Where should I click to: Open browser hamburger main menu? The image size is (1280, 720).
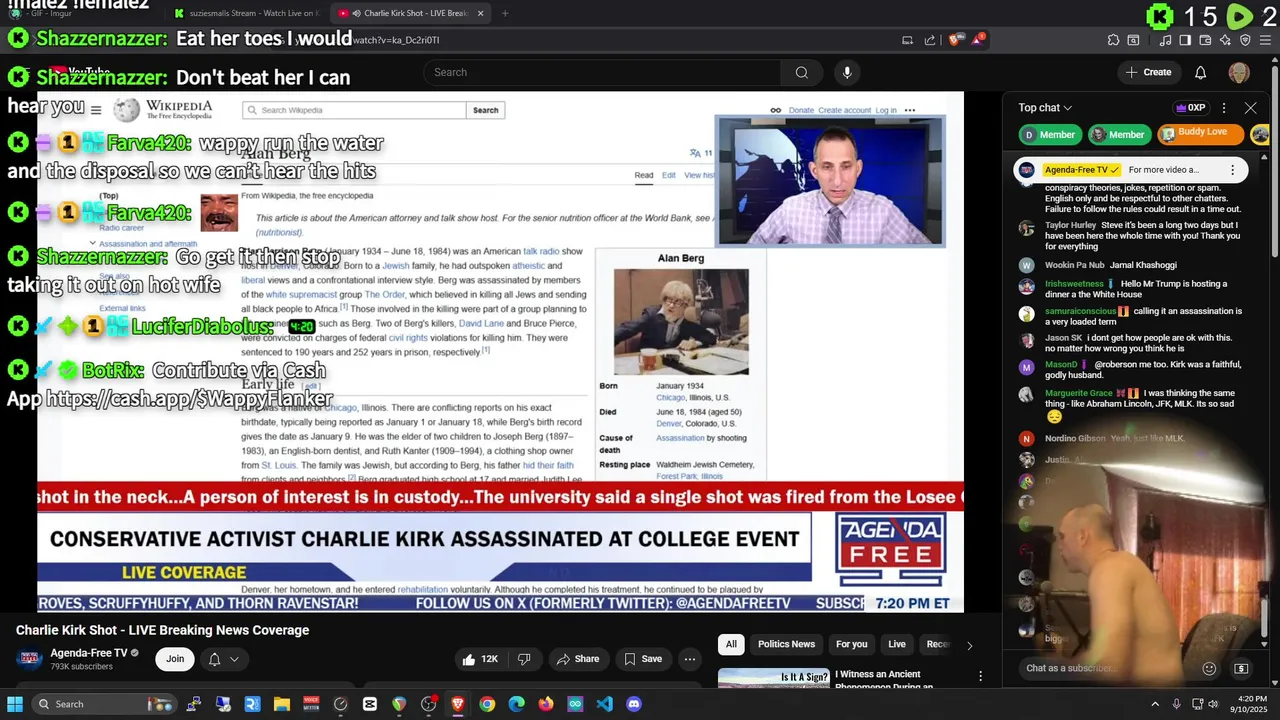click(x=1265, y=40)
